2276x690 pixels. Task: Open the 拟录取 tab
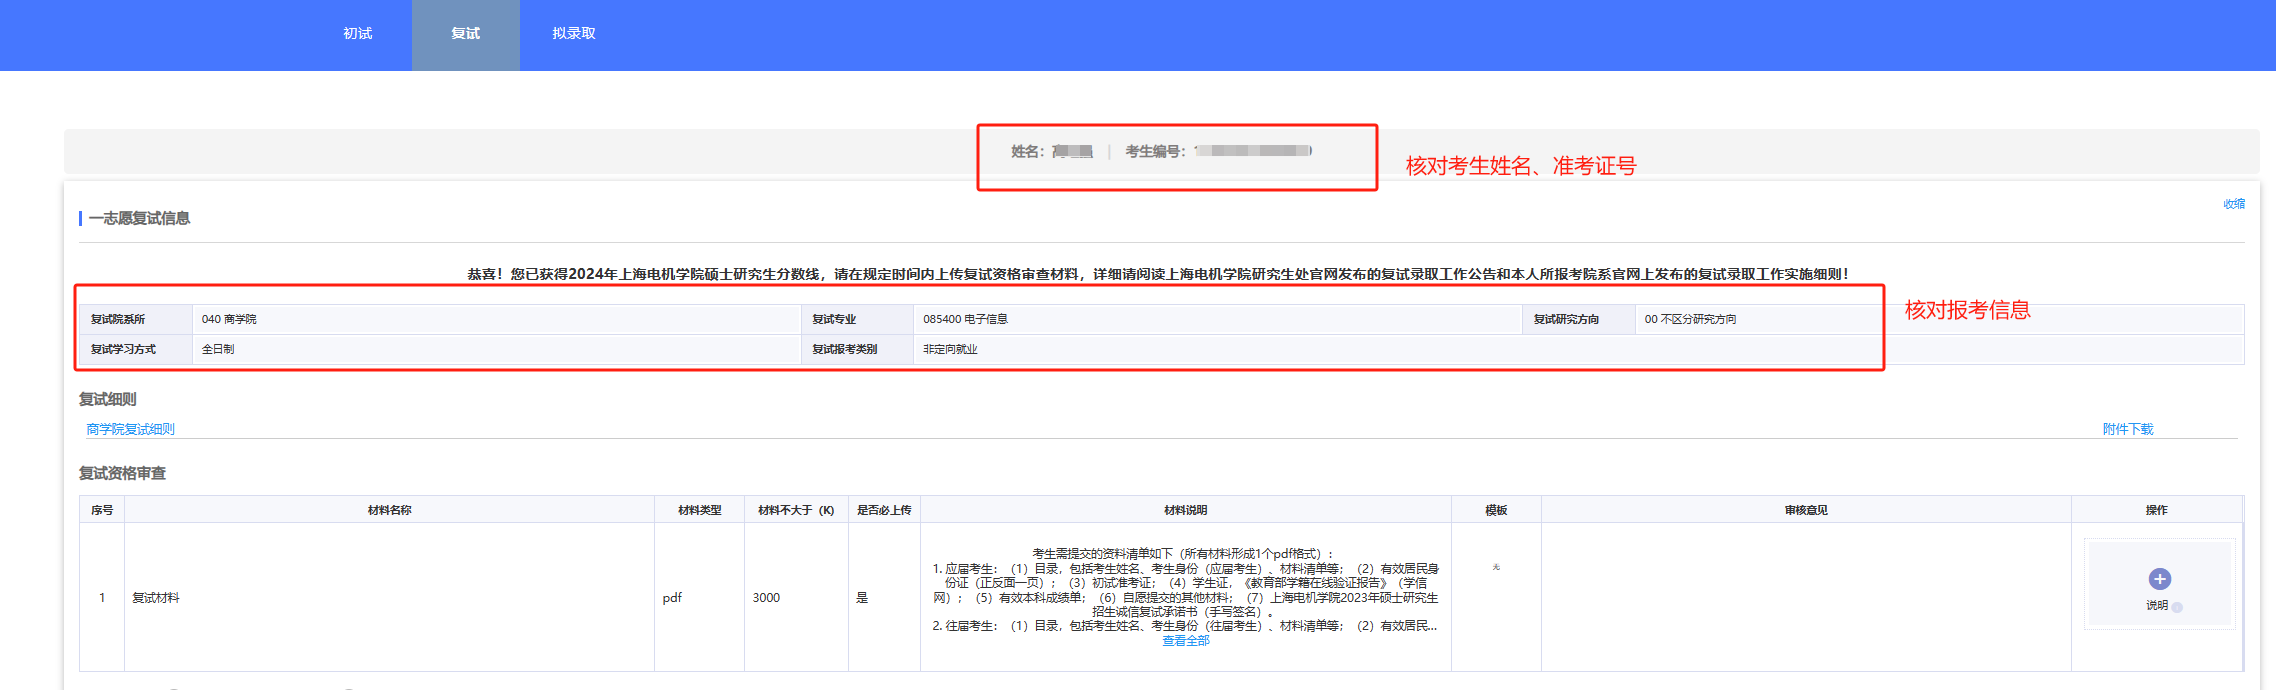pyautogui.click(x=573, y=34)
